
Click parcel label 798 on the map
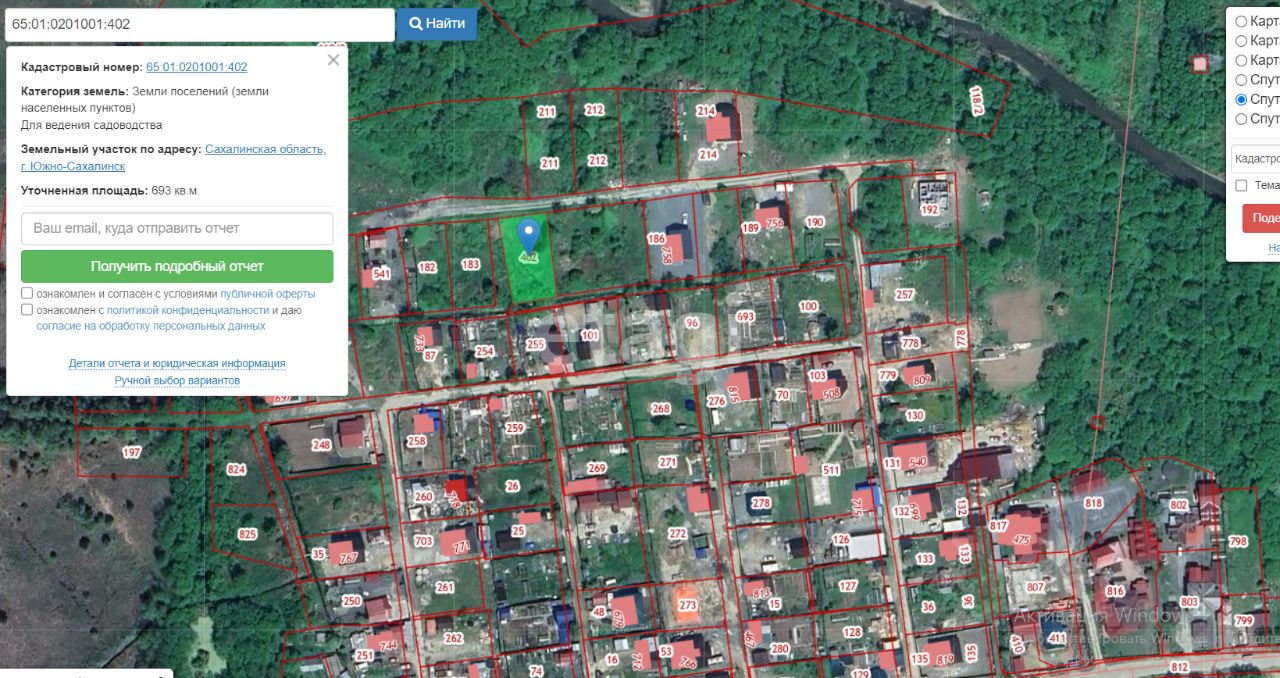1238,542
